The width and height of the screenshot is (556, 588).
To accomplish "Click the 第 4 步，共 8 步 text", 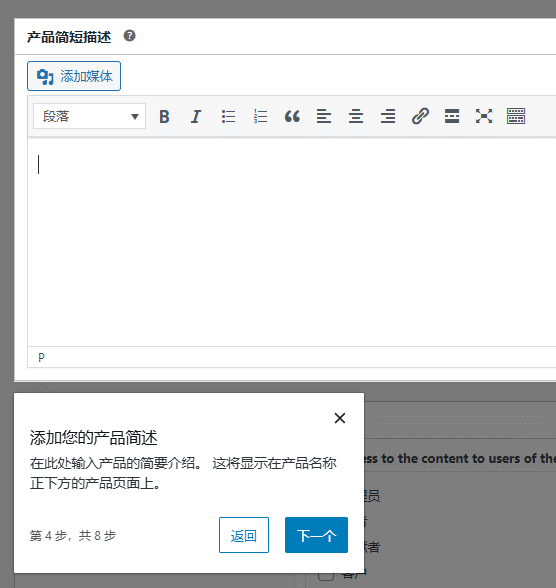I will (x=73, y=536).
